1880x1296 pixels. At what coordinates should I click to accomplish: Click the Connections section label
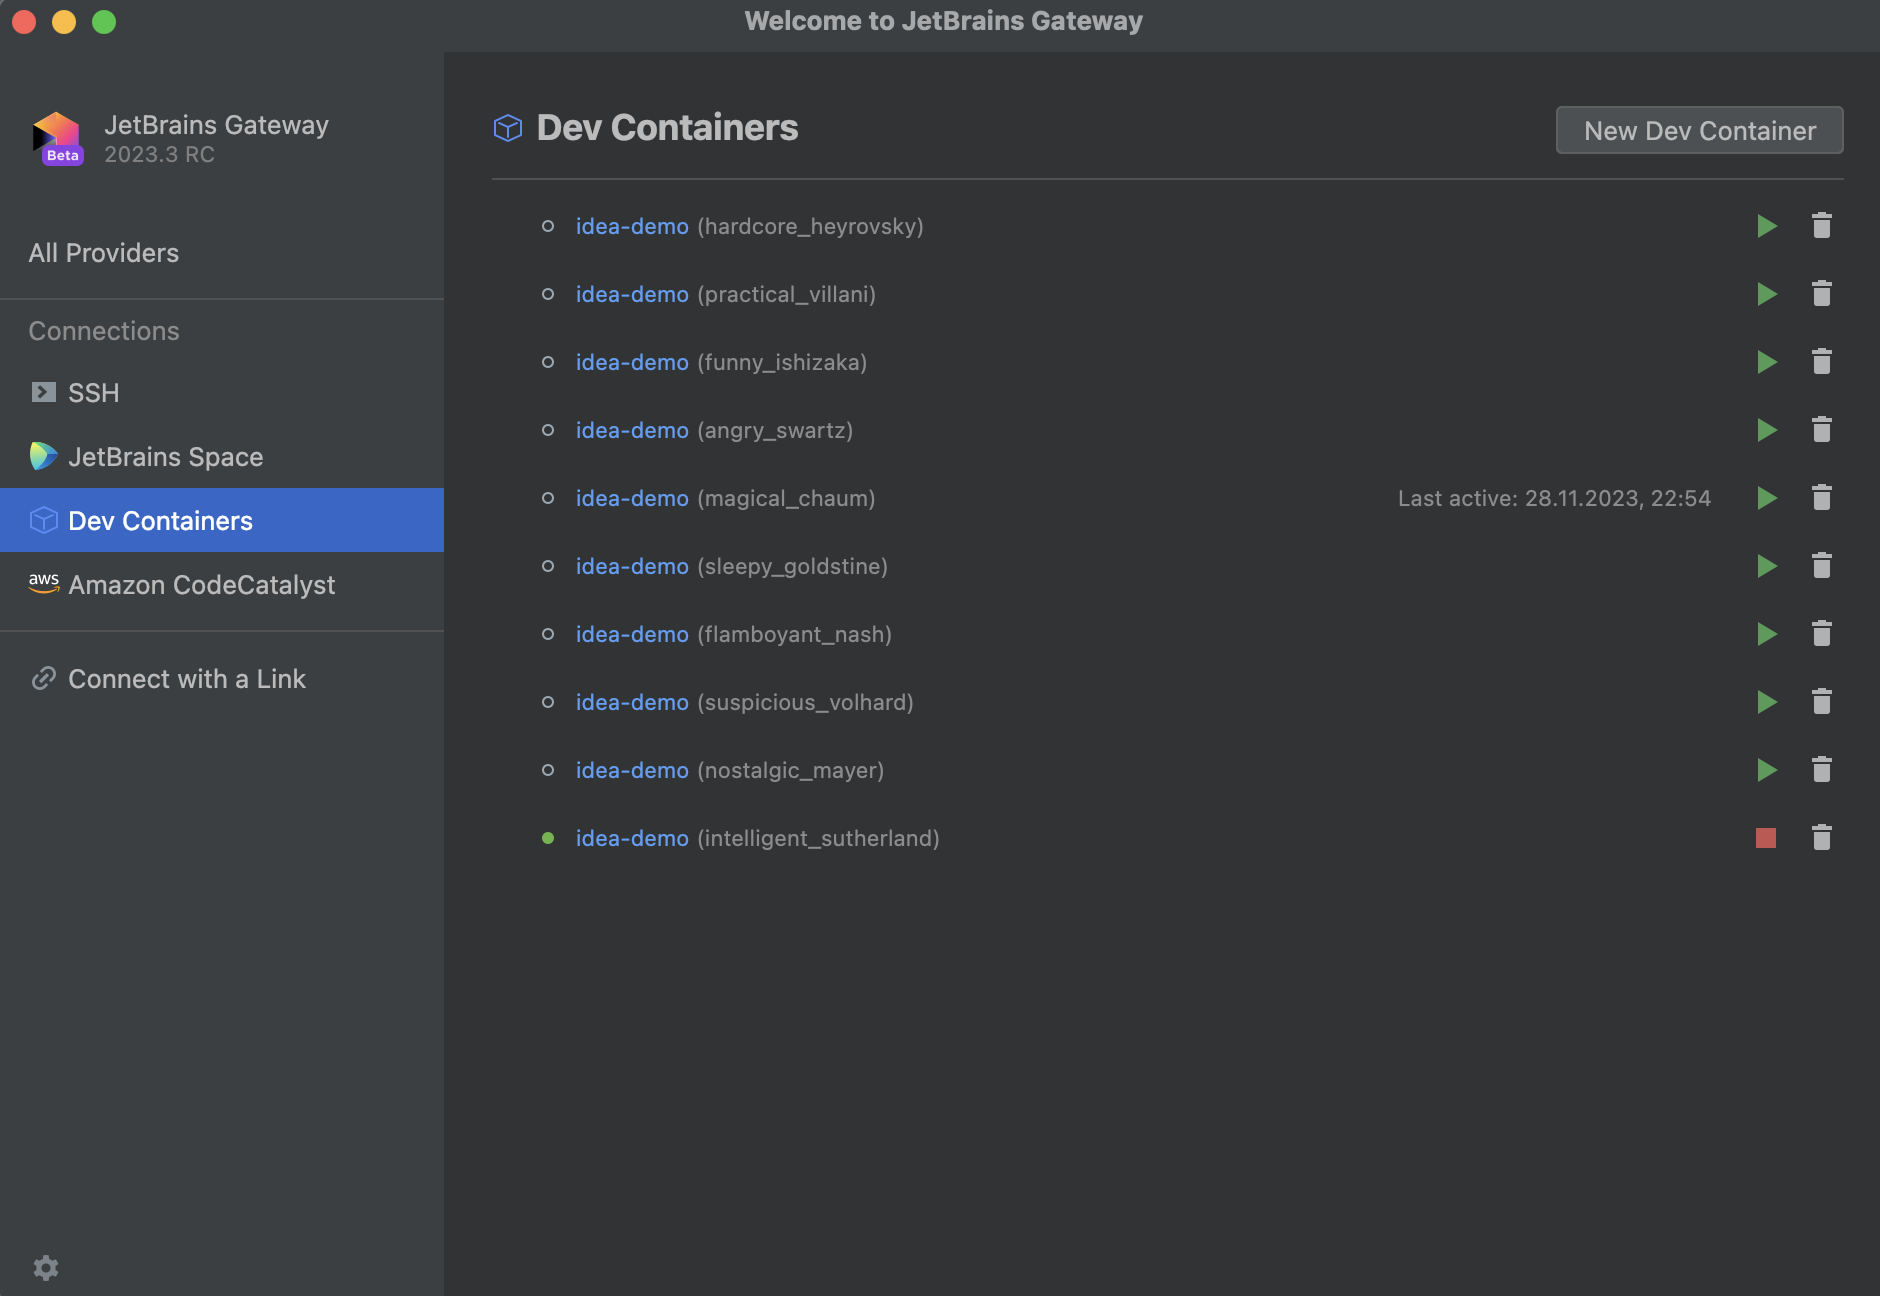[104, 331]
